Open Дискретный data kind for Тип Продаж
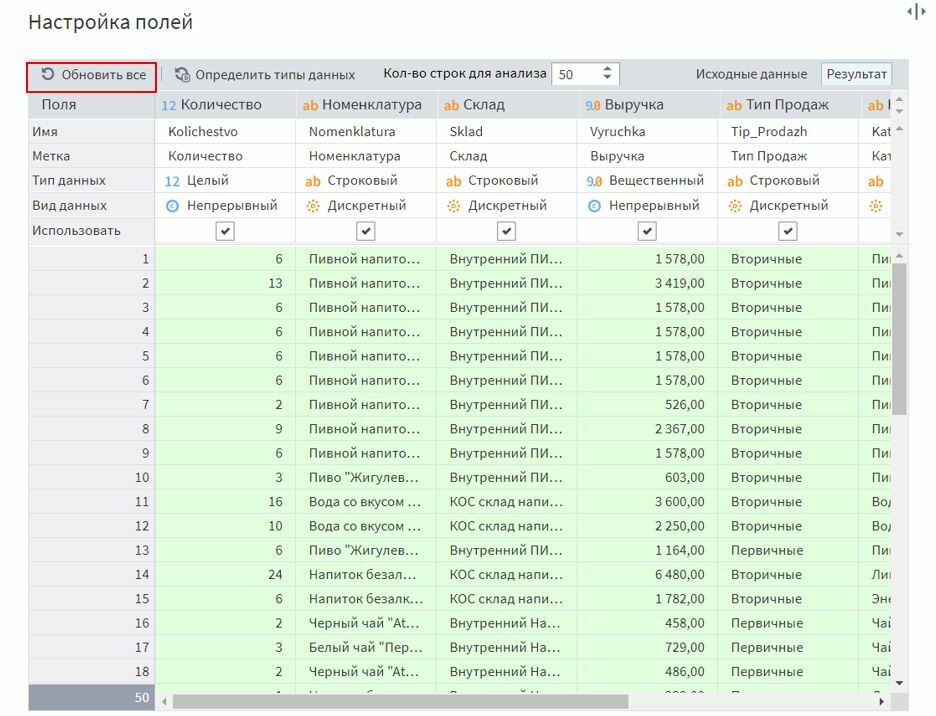Screen dimensions: 936x716 click(789, 205)
